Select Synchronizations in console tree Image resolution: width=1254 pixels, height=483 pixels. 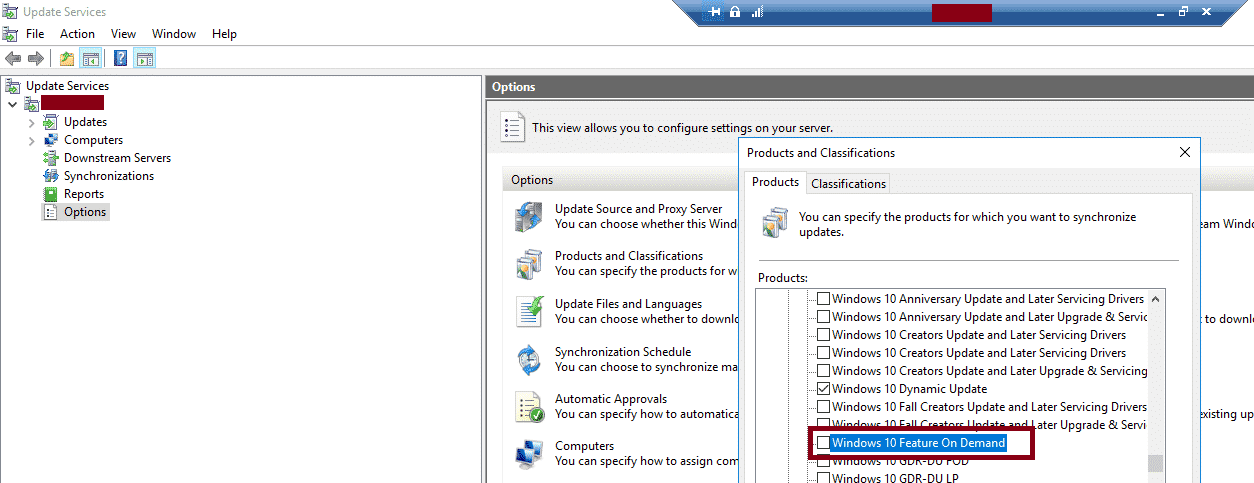point(109,176)
